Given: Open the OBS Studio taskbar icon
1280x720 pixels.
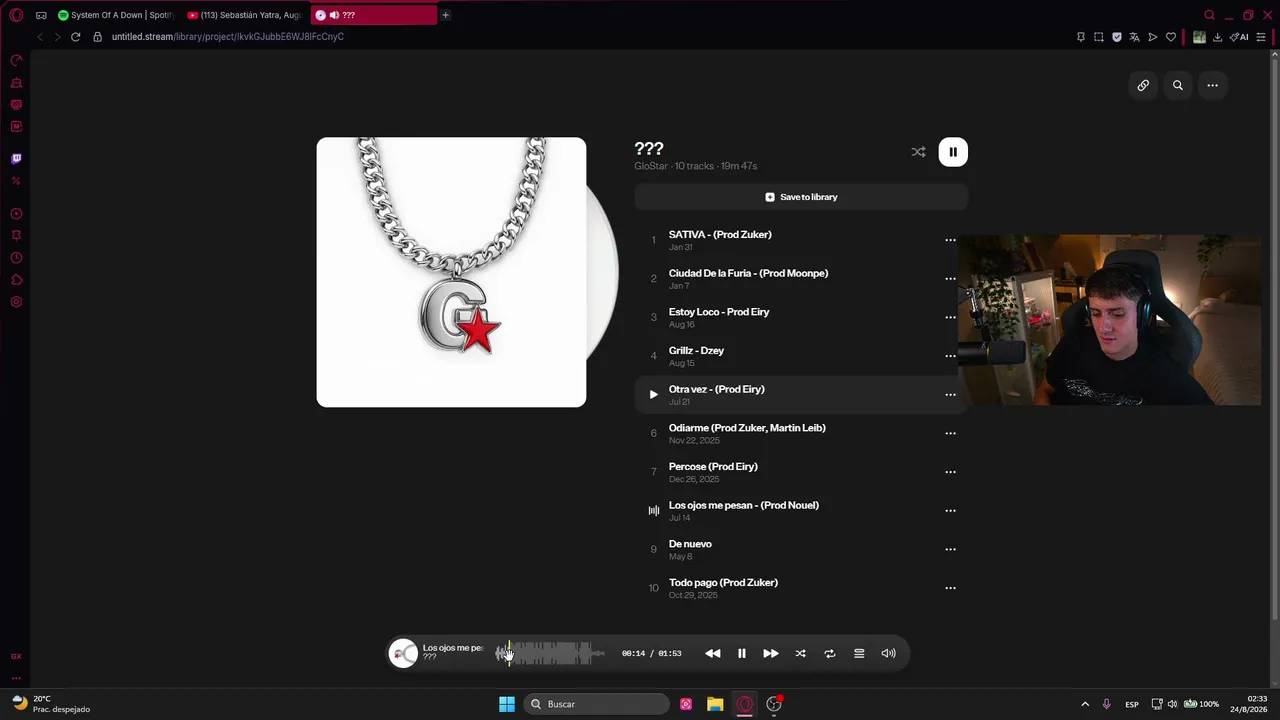Looking at the screenshot, I should tap(774, 704).
